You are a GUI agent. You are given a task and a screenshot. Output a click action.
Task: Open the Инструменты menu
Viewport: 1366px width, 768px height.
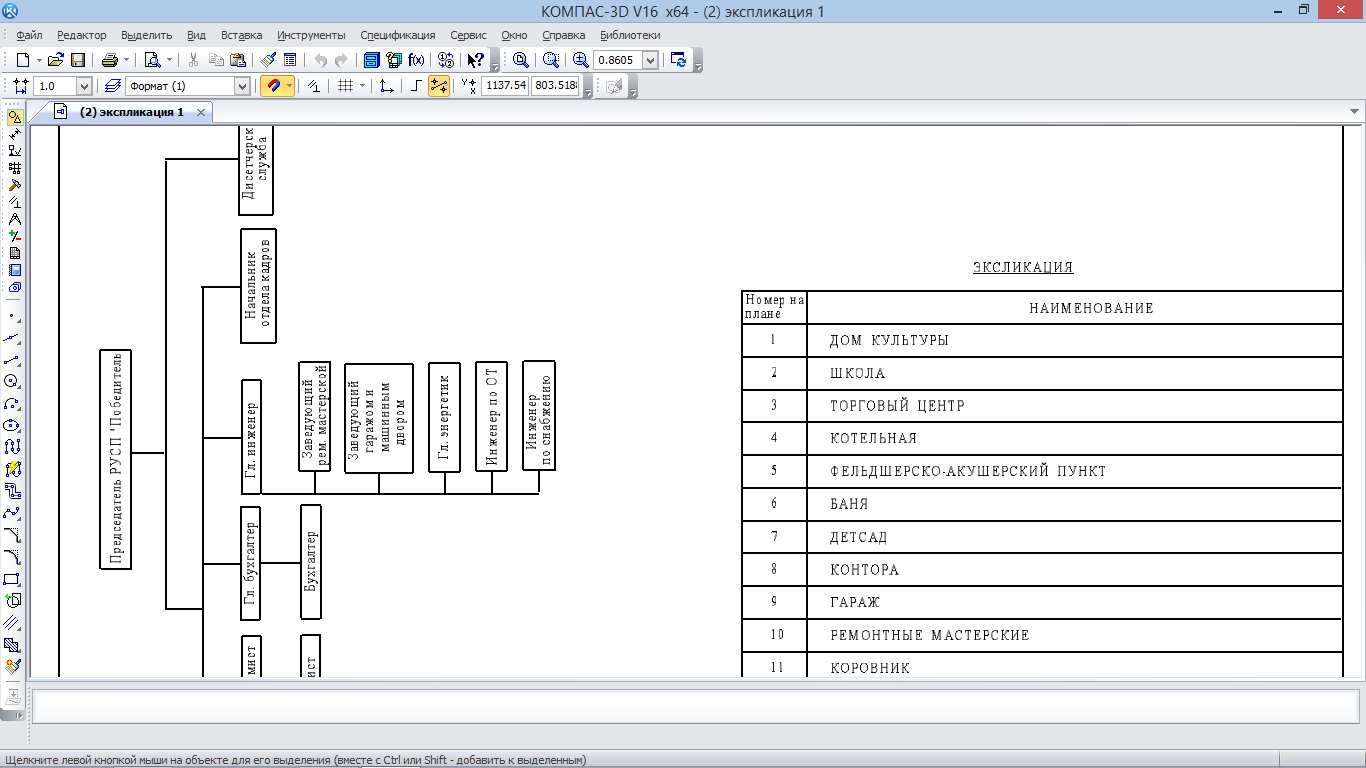[311, 35]
